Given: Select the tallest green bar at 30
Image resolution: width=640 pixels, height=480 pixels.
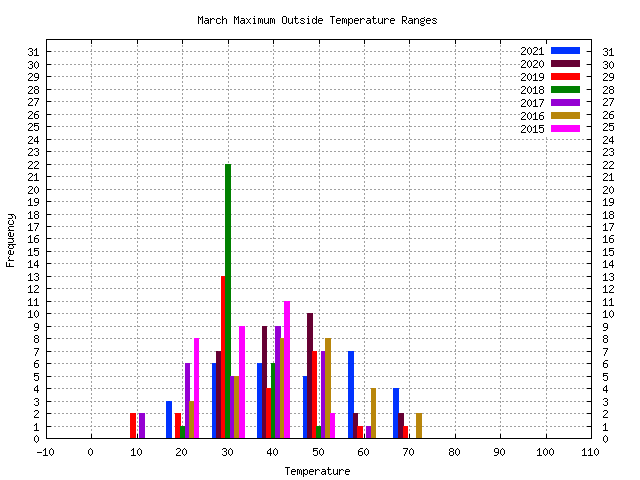Looking at the screenshot, I should (x=228, y=300).
